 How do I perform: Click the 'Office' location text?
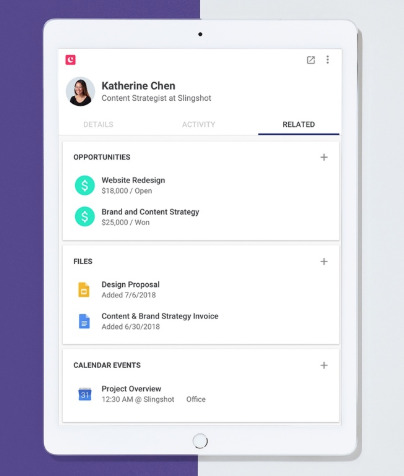[x=196, y=399]
